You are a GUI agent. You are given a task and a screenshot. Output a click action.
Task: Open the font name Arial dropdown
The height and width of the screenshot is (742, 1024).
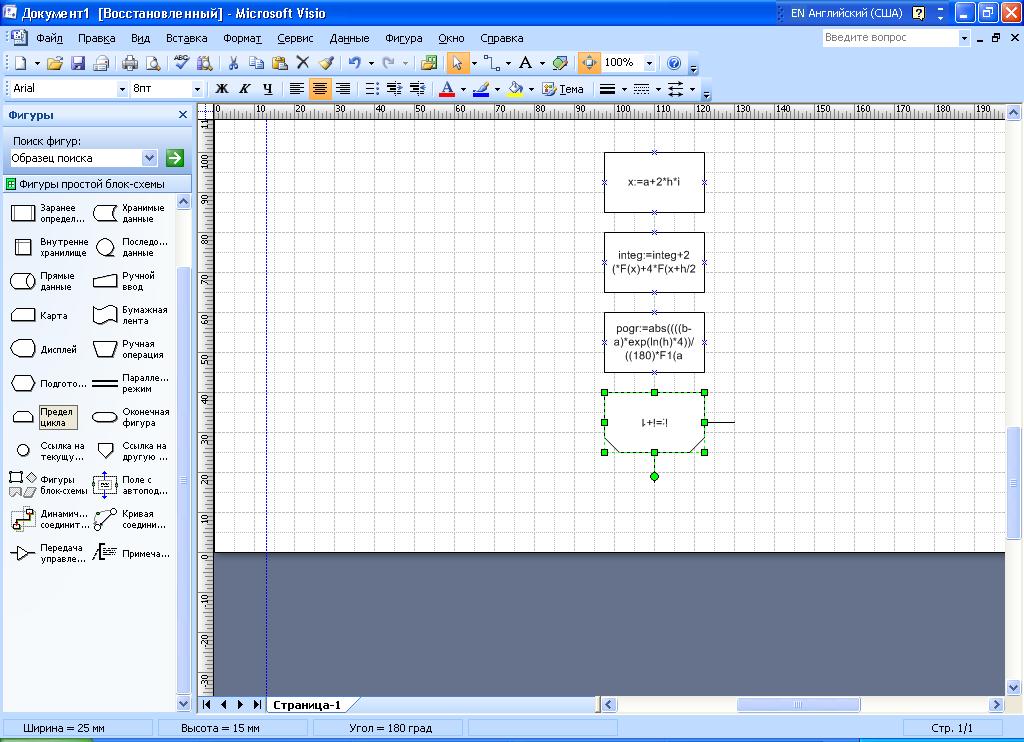pos(122,89)
